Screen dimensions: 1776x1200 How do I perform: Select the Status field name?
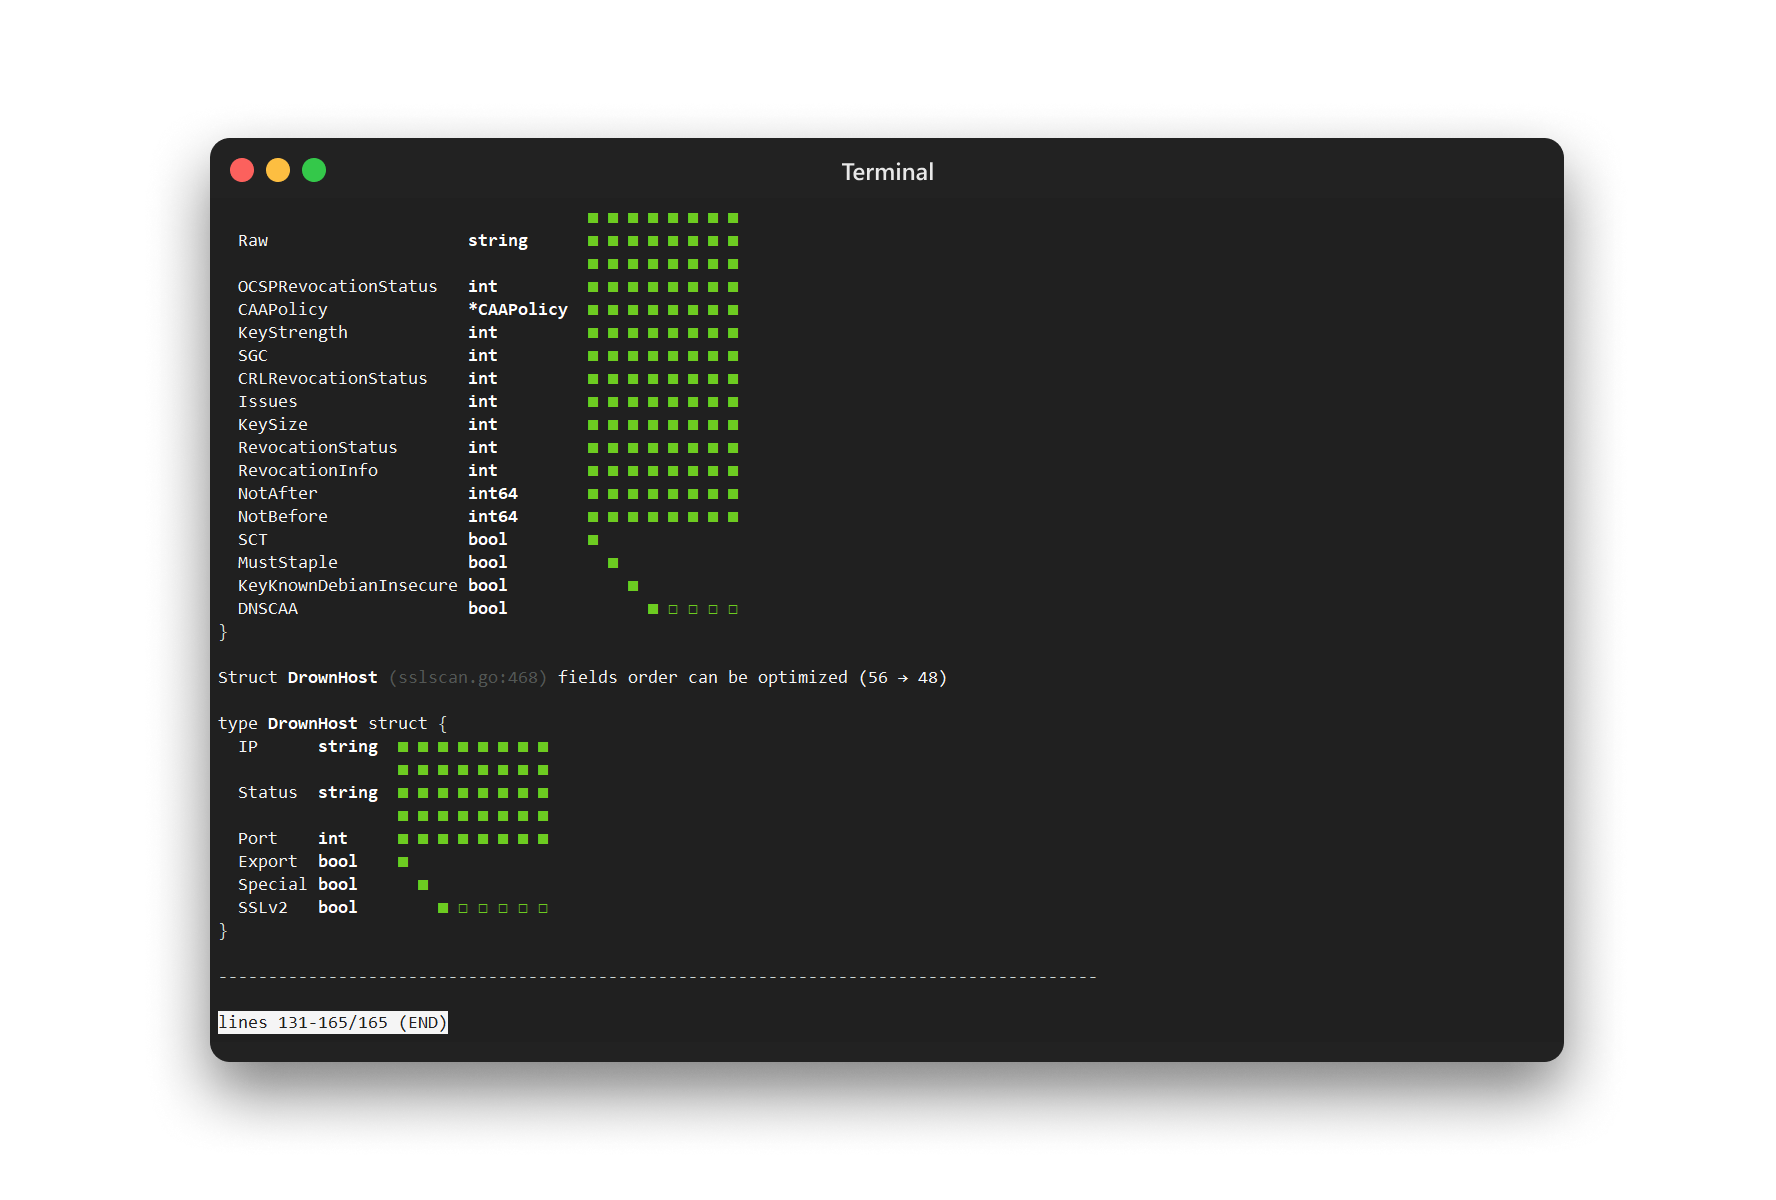tap(268, 793)
